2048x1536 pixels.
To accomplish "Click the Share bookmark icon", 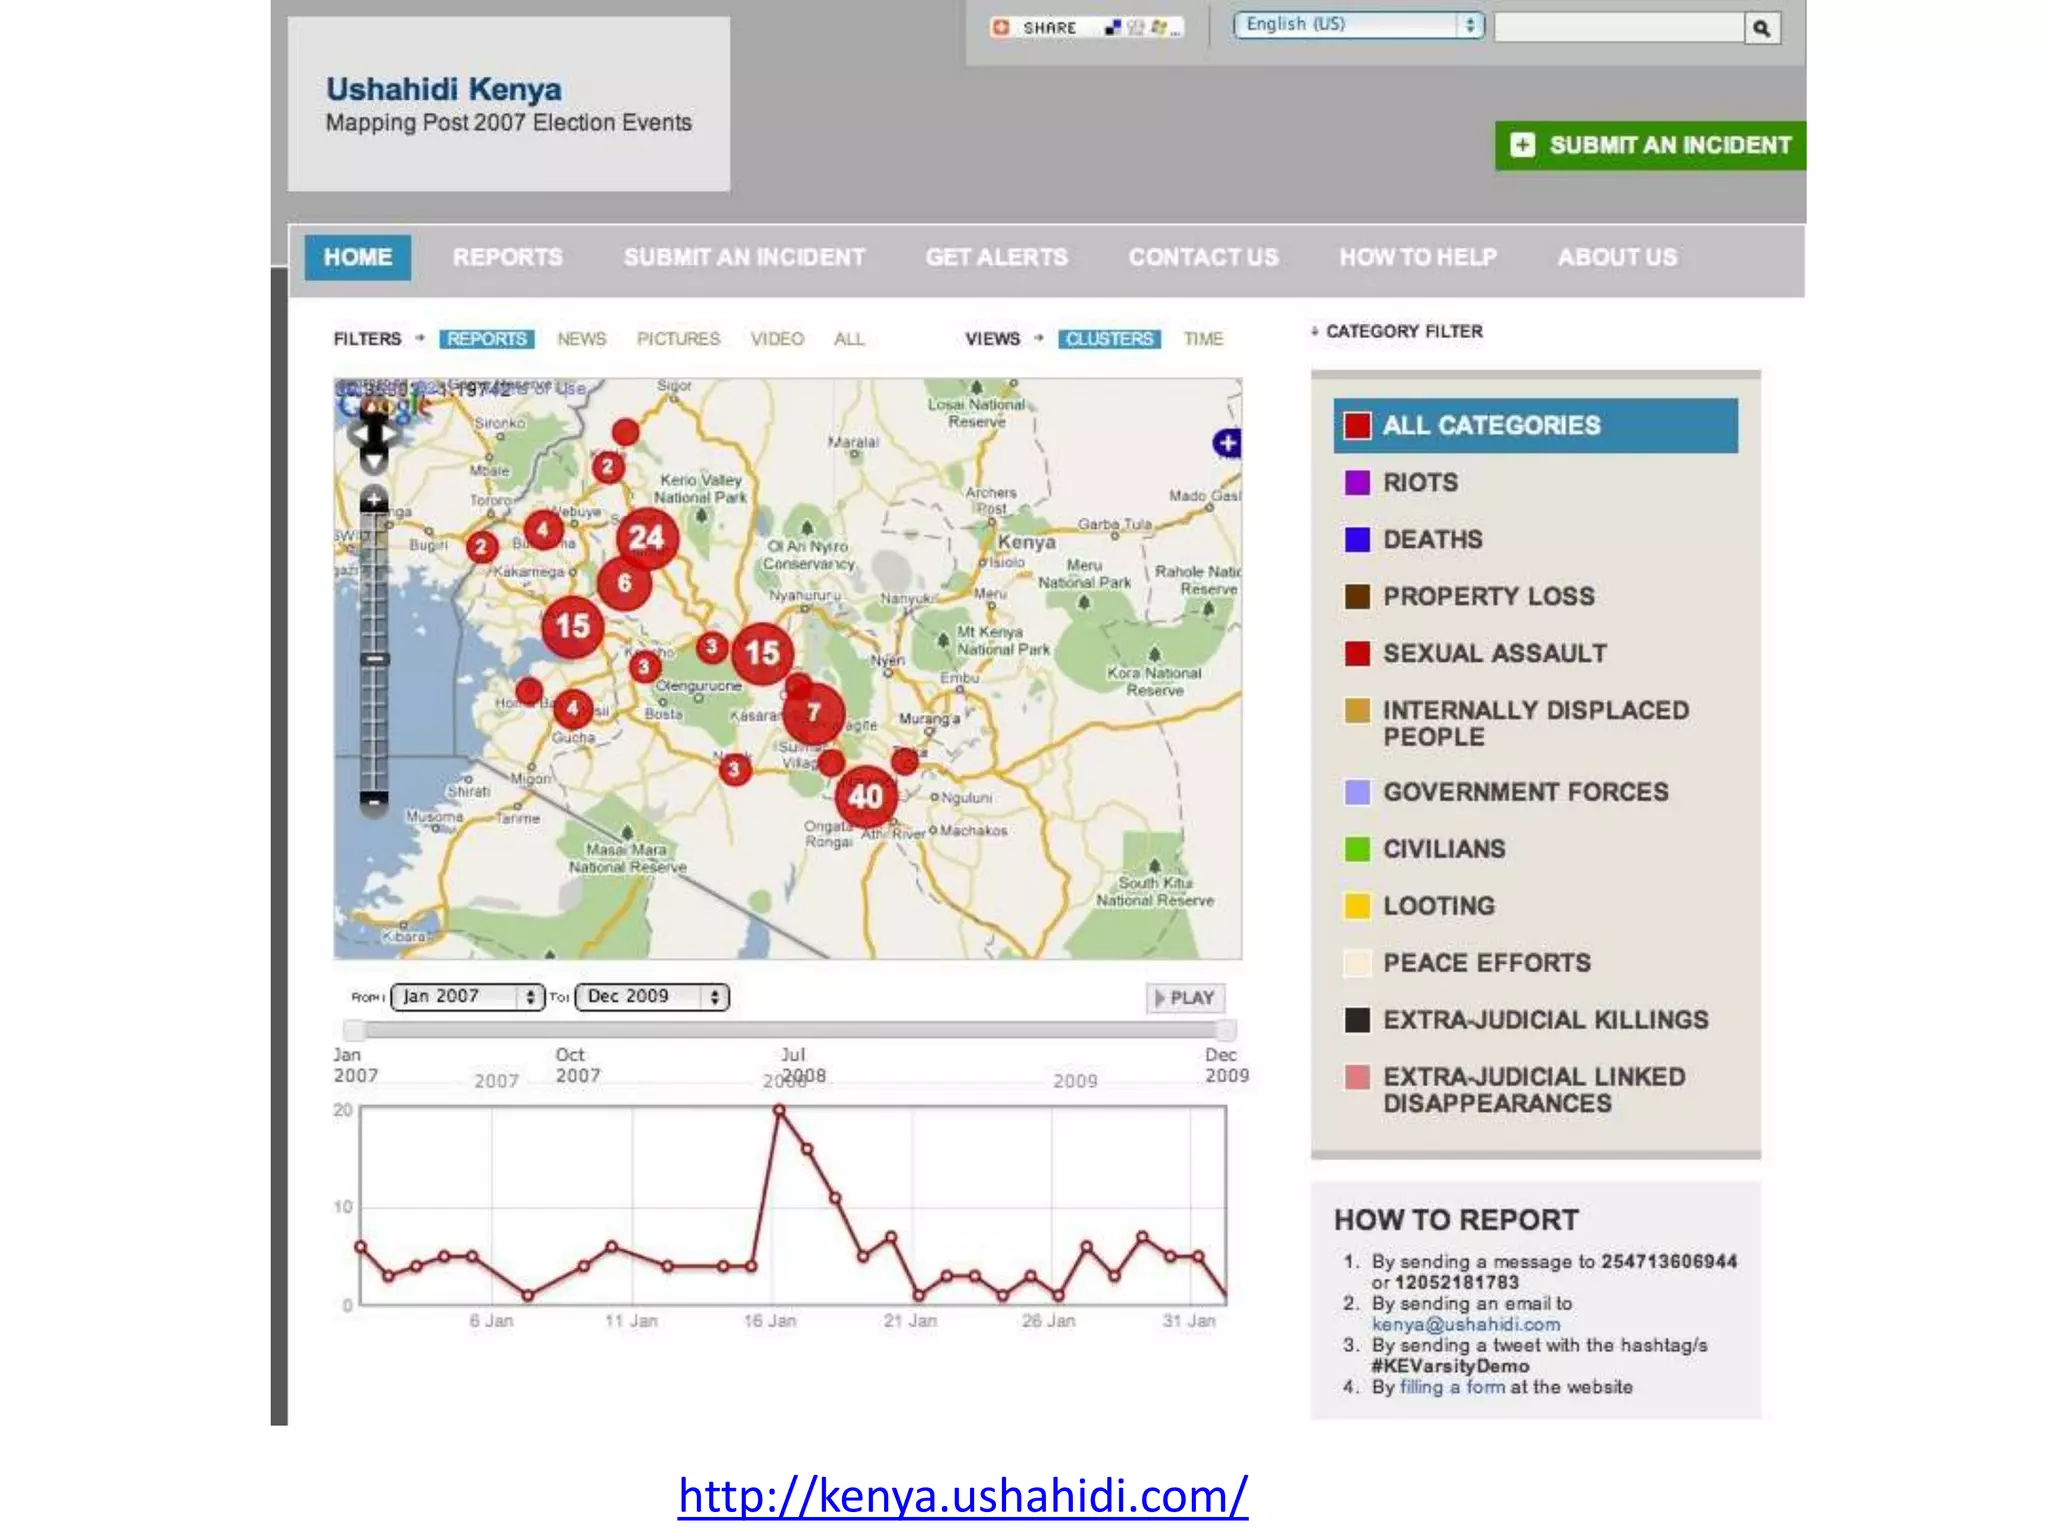I will pyautogui.click(x=1001, y=27).
